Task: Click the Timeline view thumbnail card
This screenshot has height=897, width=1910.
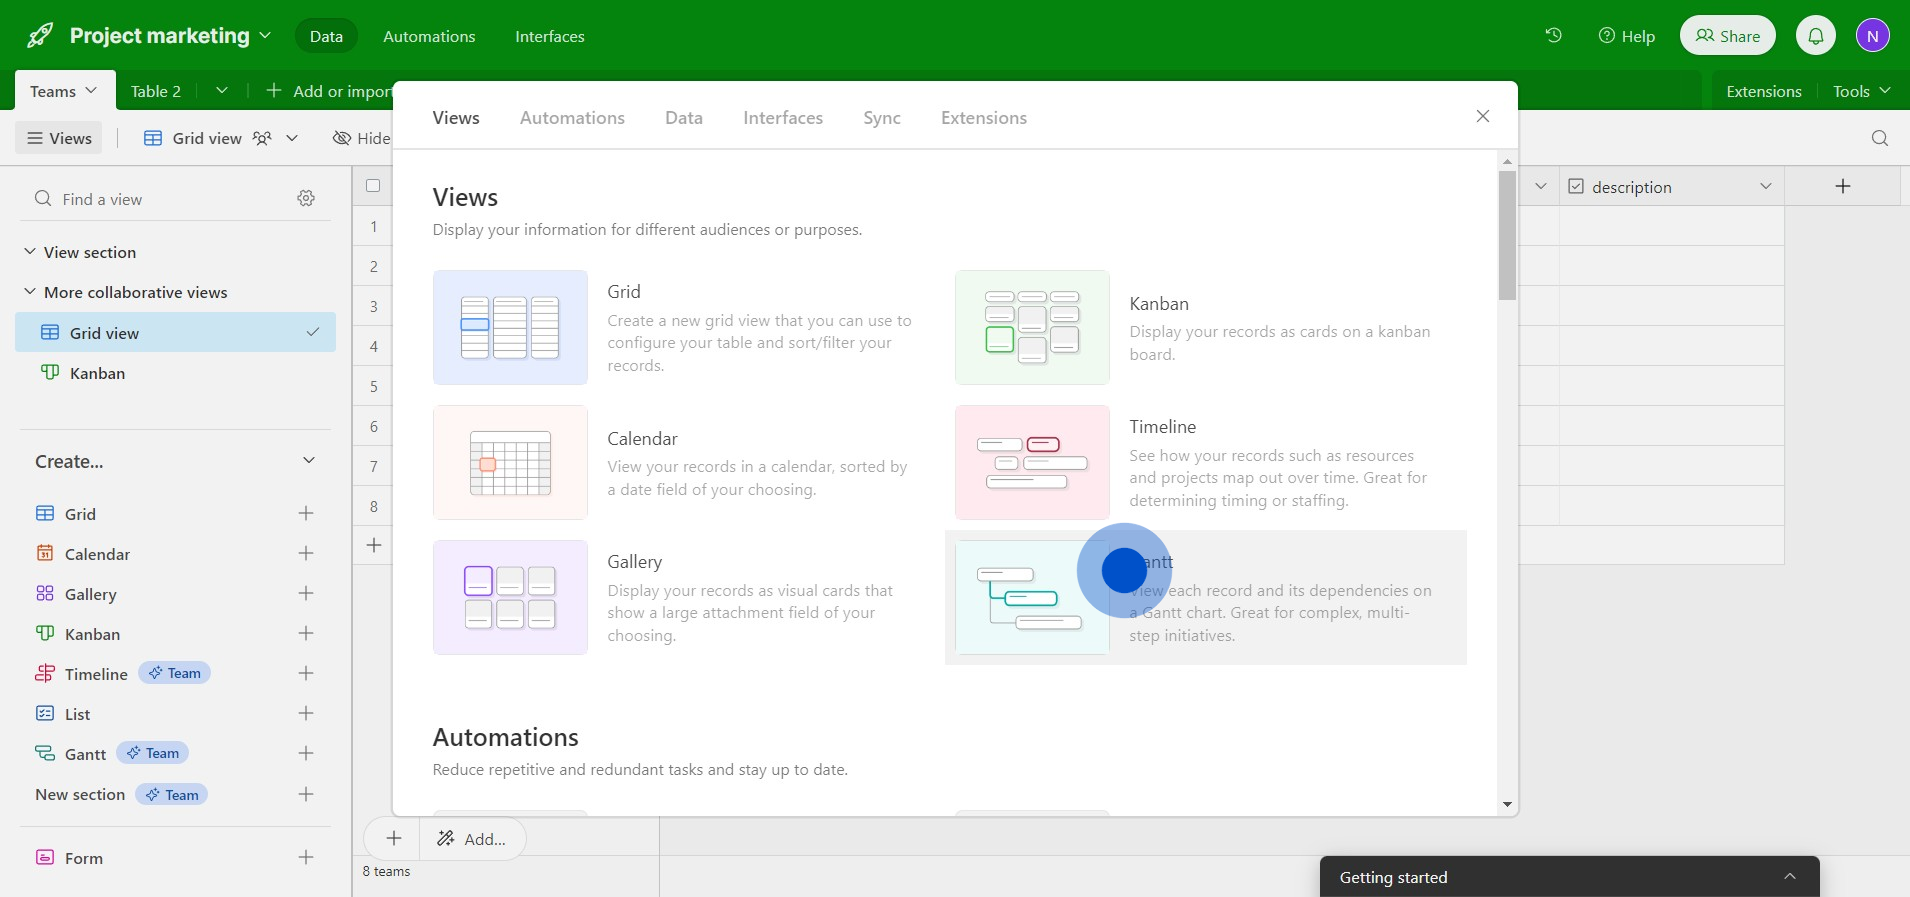Action: pyautogui.click(x=1032, y=462)
